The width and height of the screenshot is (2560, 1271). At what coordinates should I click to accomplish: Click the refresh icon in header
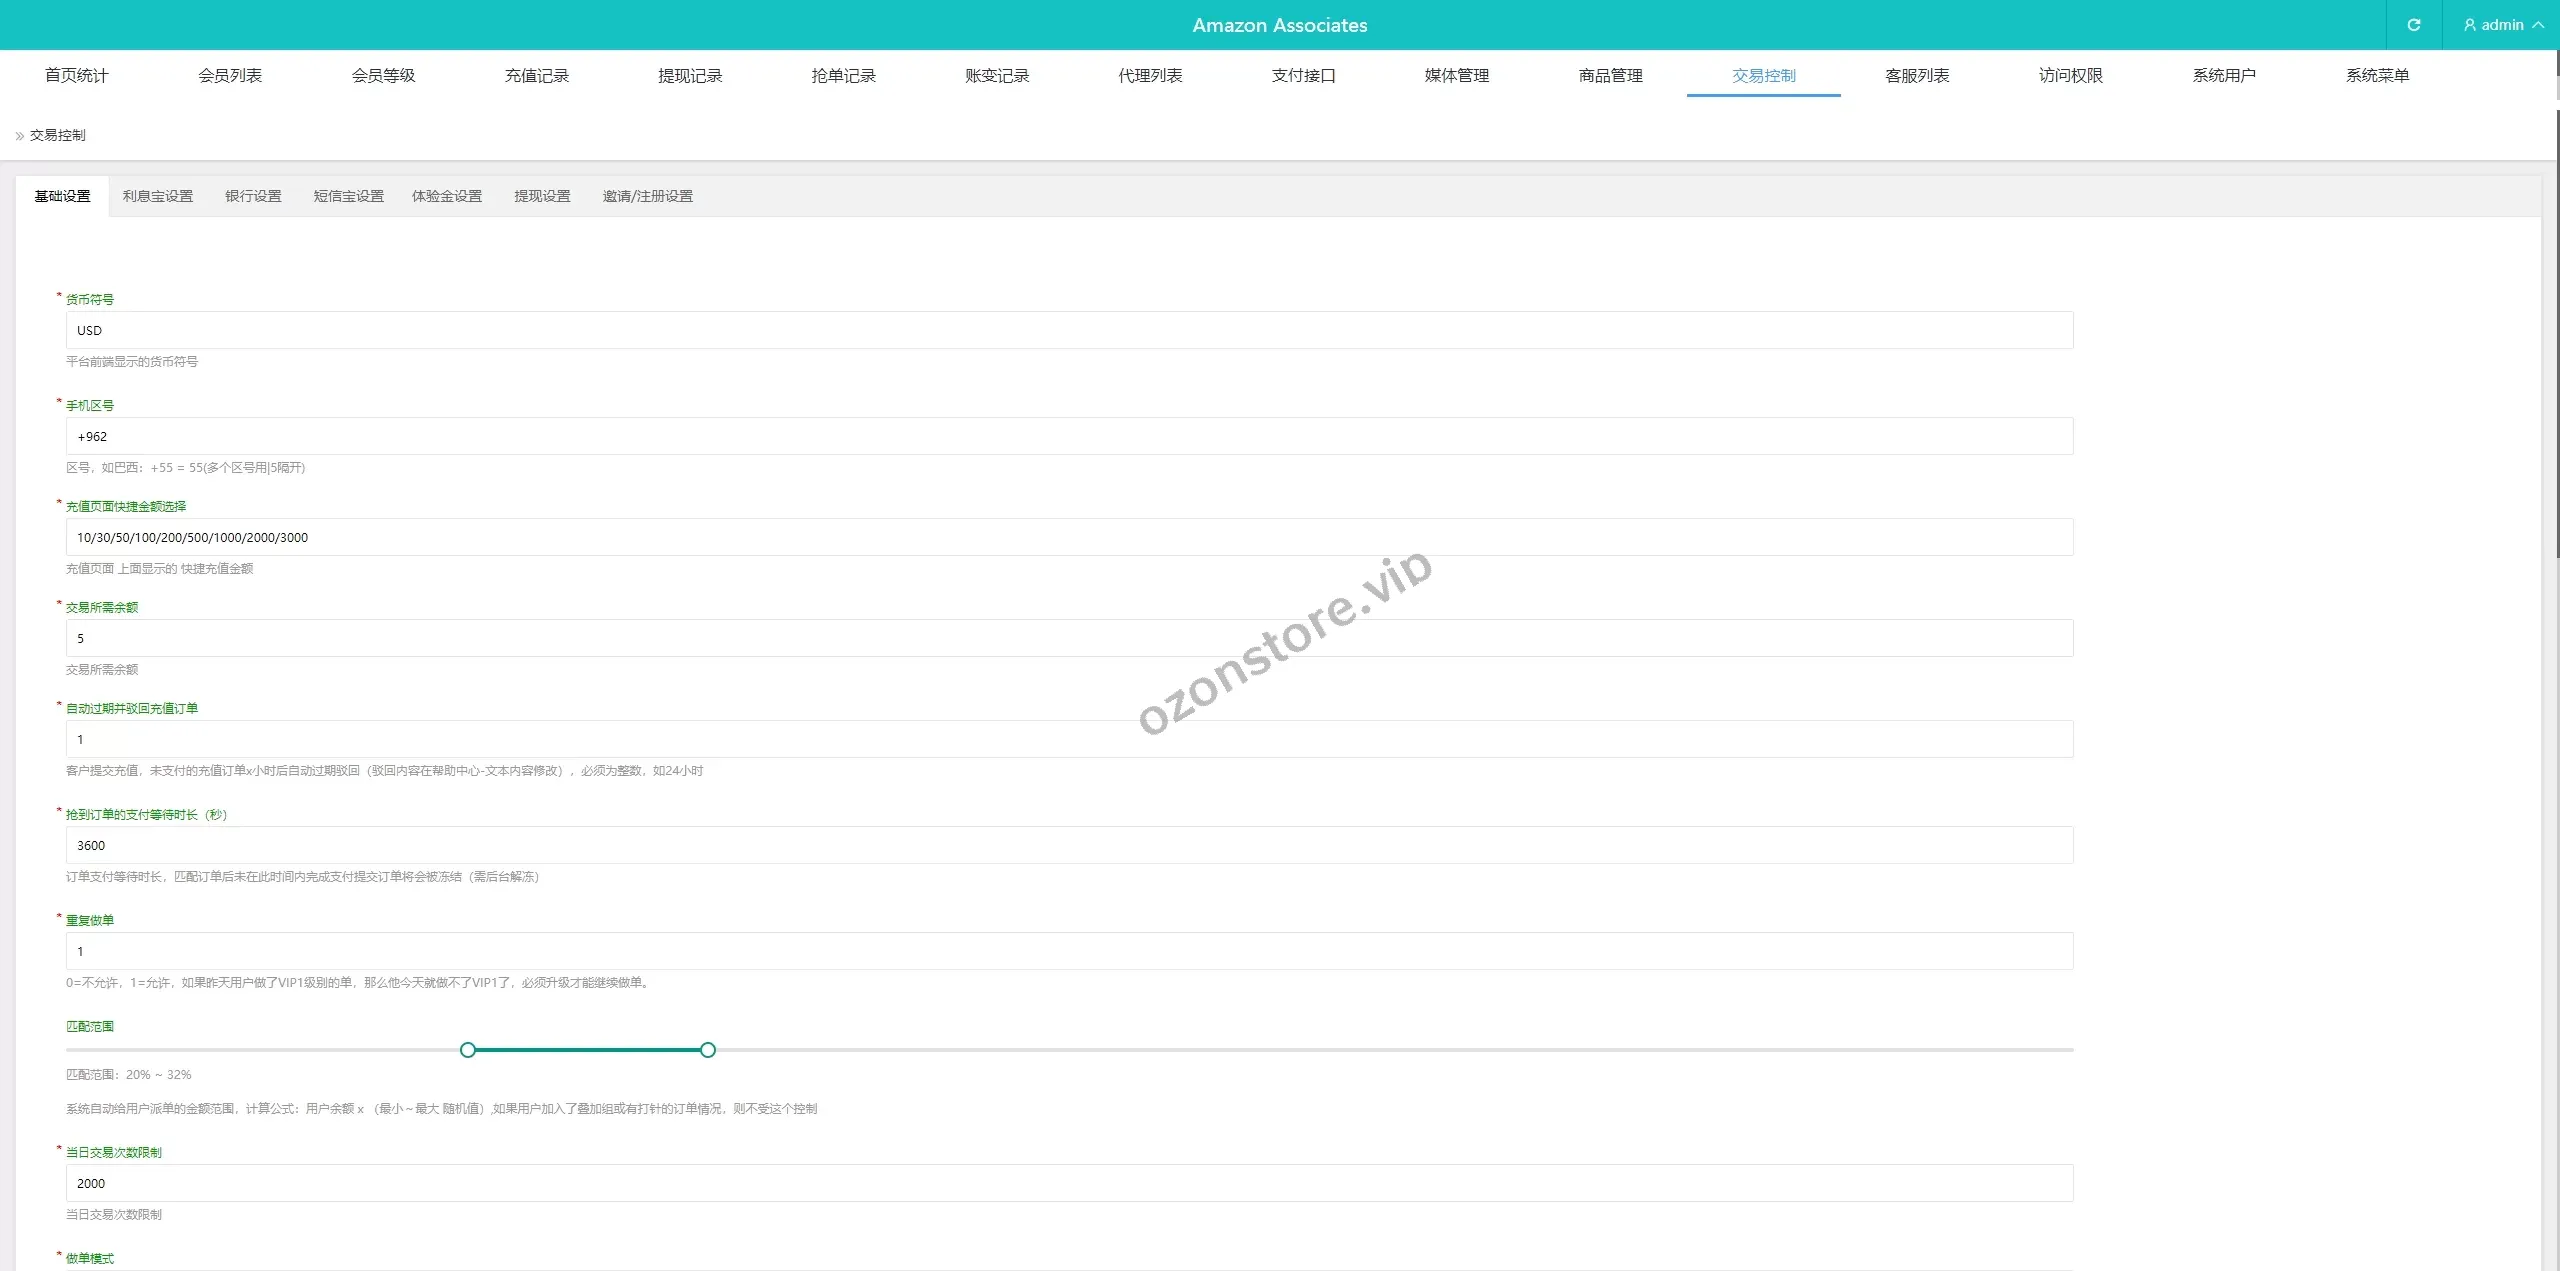(x=2413, y=25)
